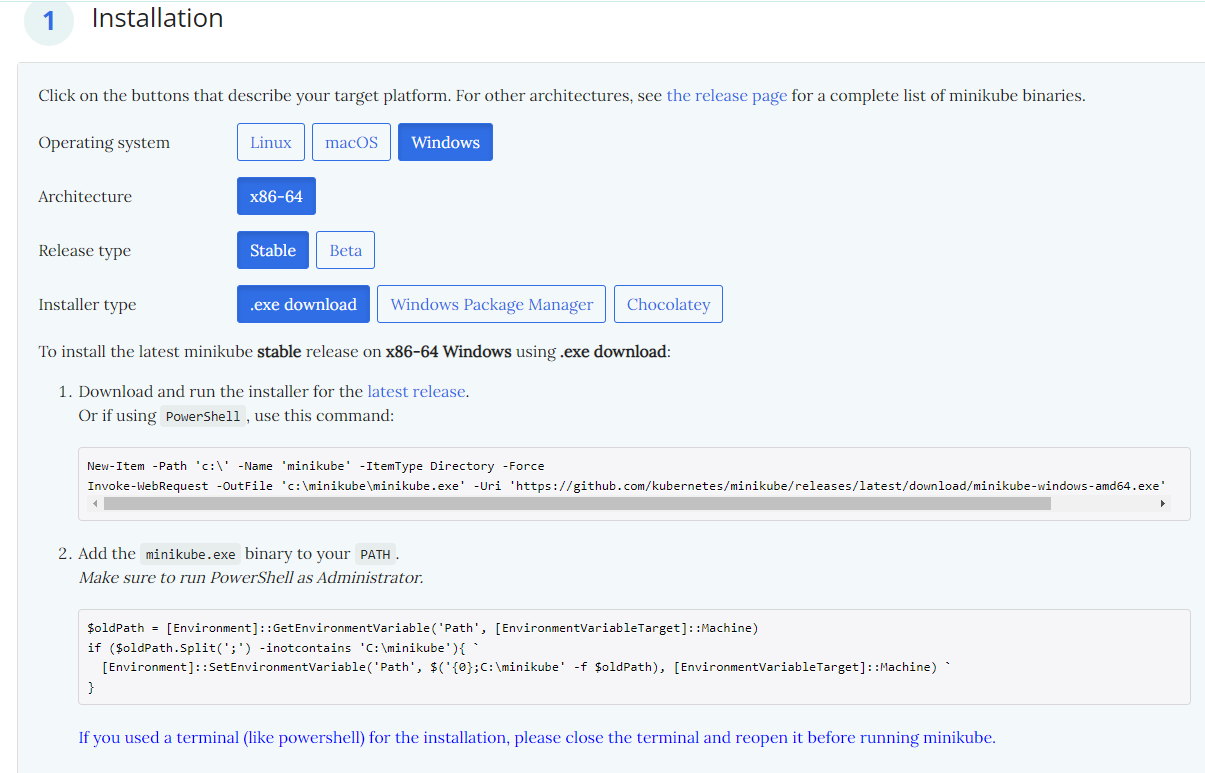The image size is (1205, 773).
Task: Select the macOS operating system button
Action: pyautogui.click(x=351, y=142)
